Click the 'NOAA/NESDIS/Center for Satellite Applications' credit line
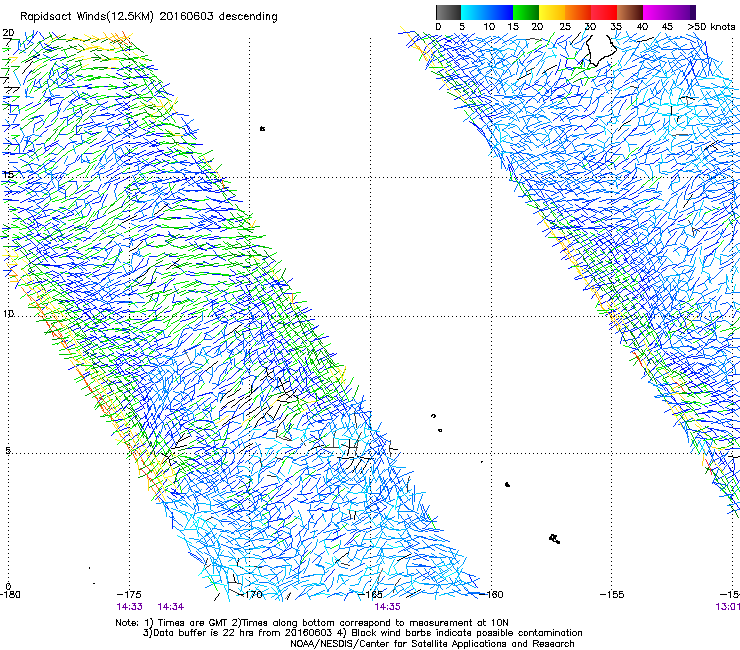740x650 pixels. click(x=432, y=644)
